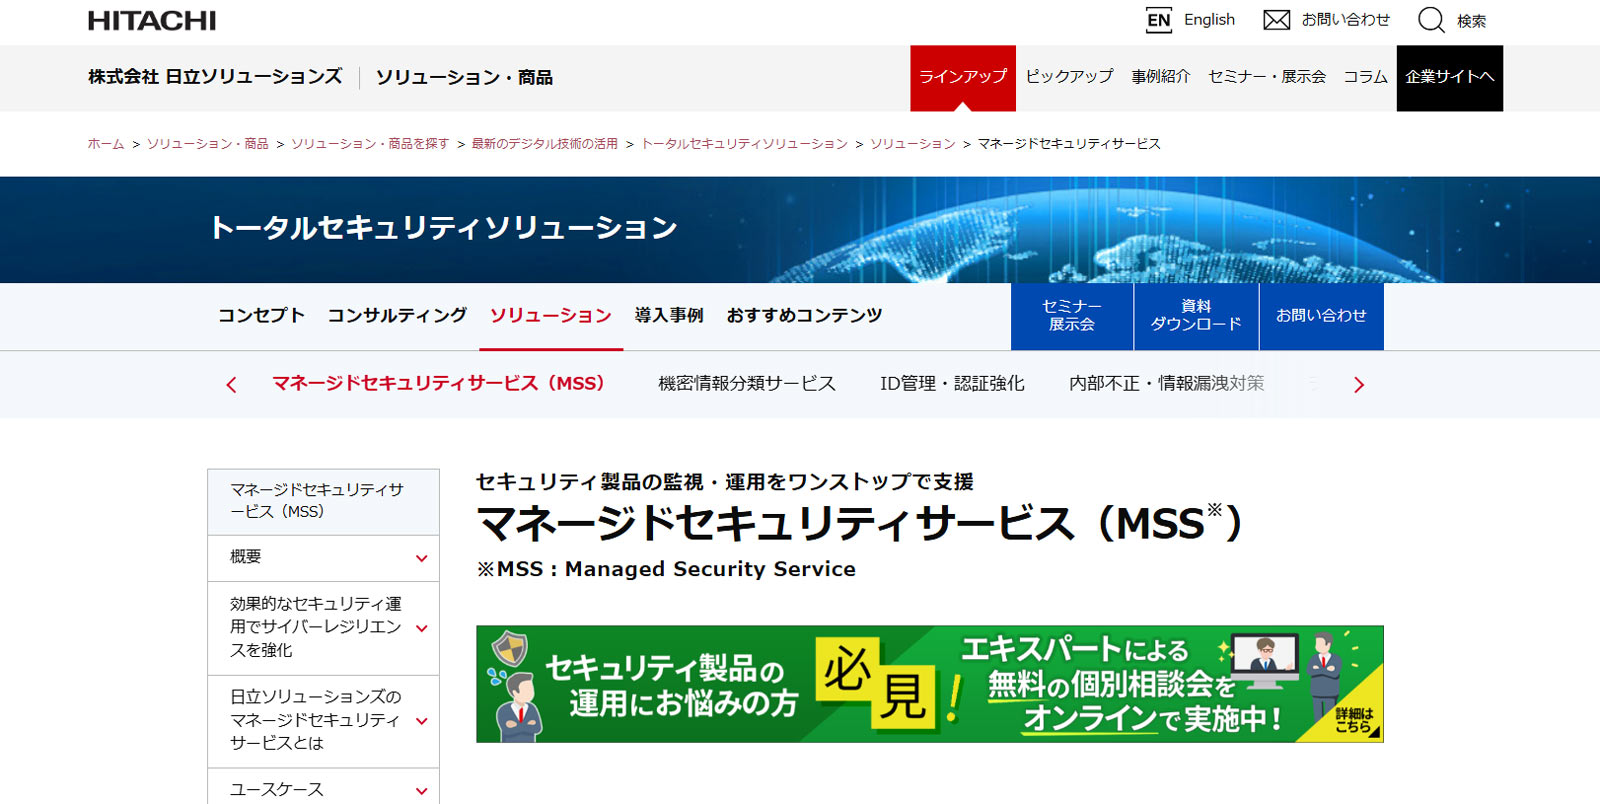1600x804 pixels.
Task: Select ID管理・認証強化 sub-nav item
Action: (952, 384)
